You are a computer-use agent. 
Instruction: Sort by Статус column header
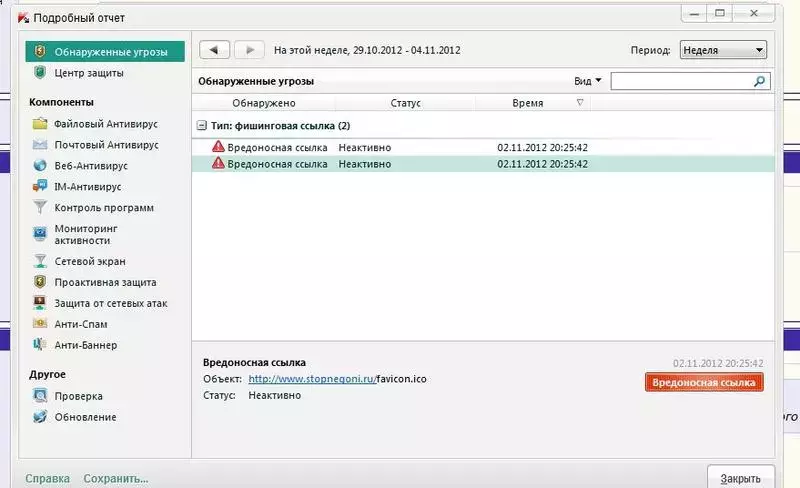point(406,103)
